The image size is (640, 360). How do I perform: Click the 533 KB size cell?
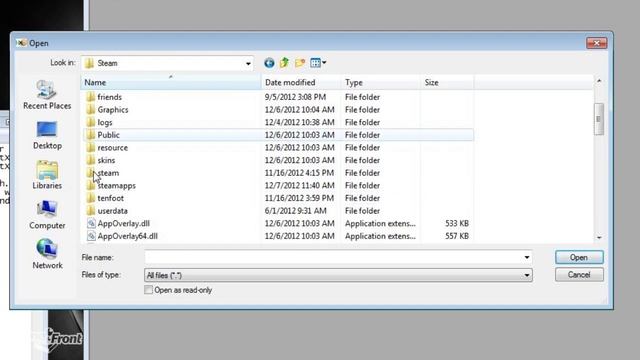tap(457, 224)
